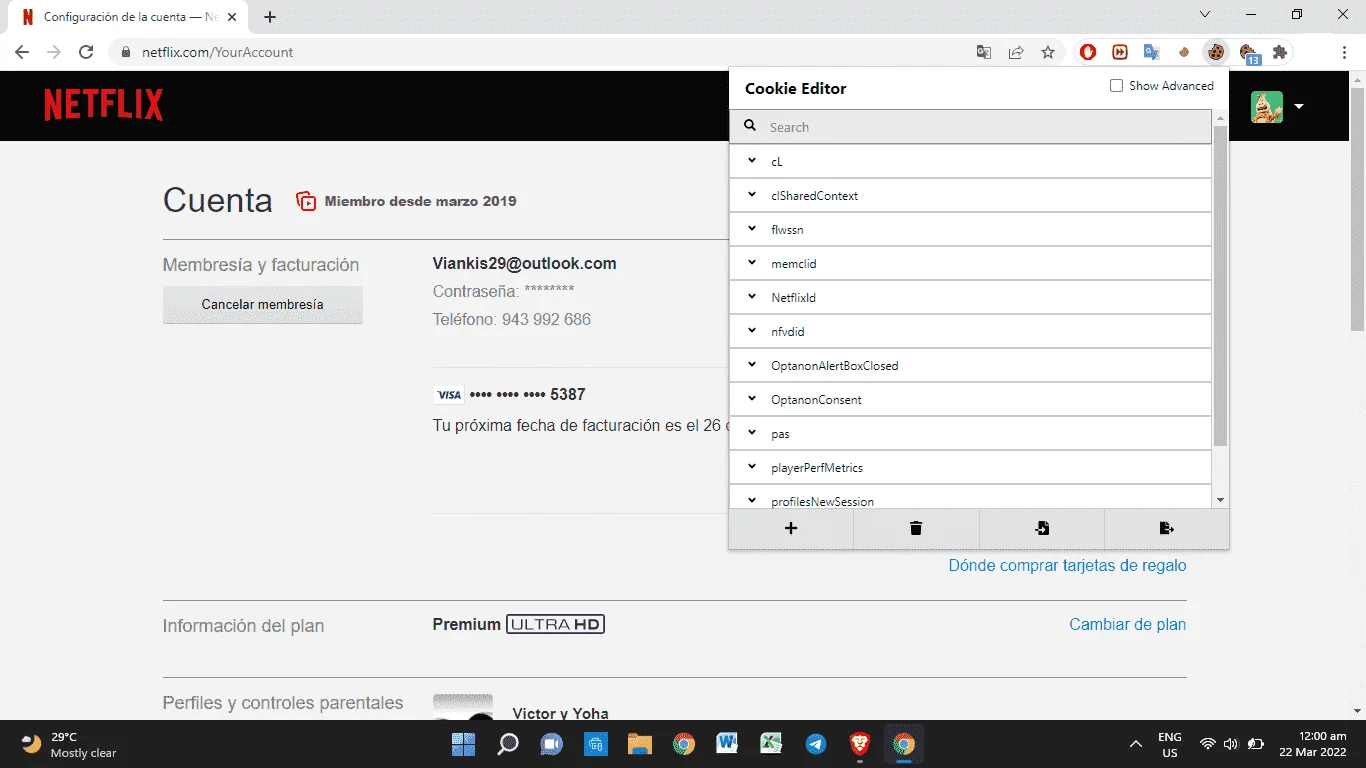Open the taskbar Search magnifier
1366x768 pixels.
[x=508, y=744]
